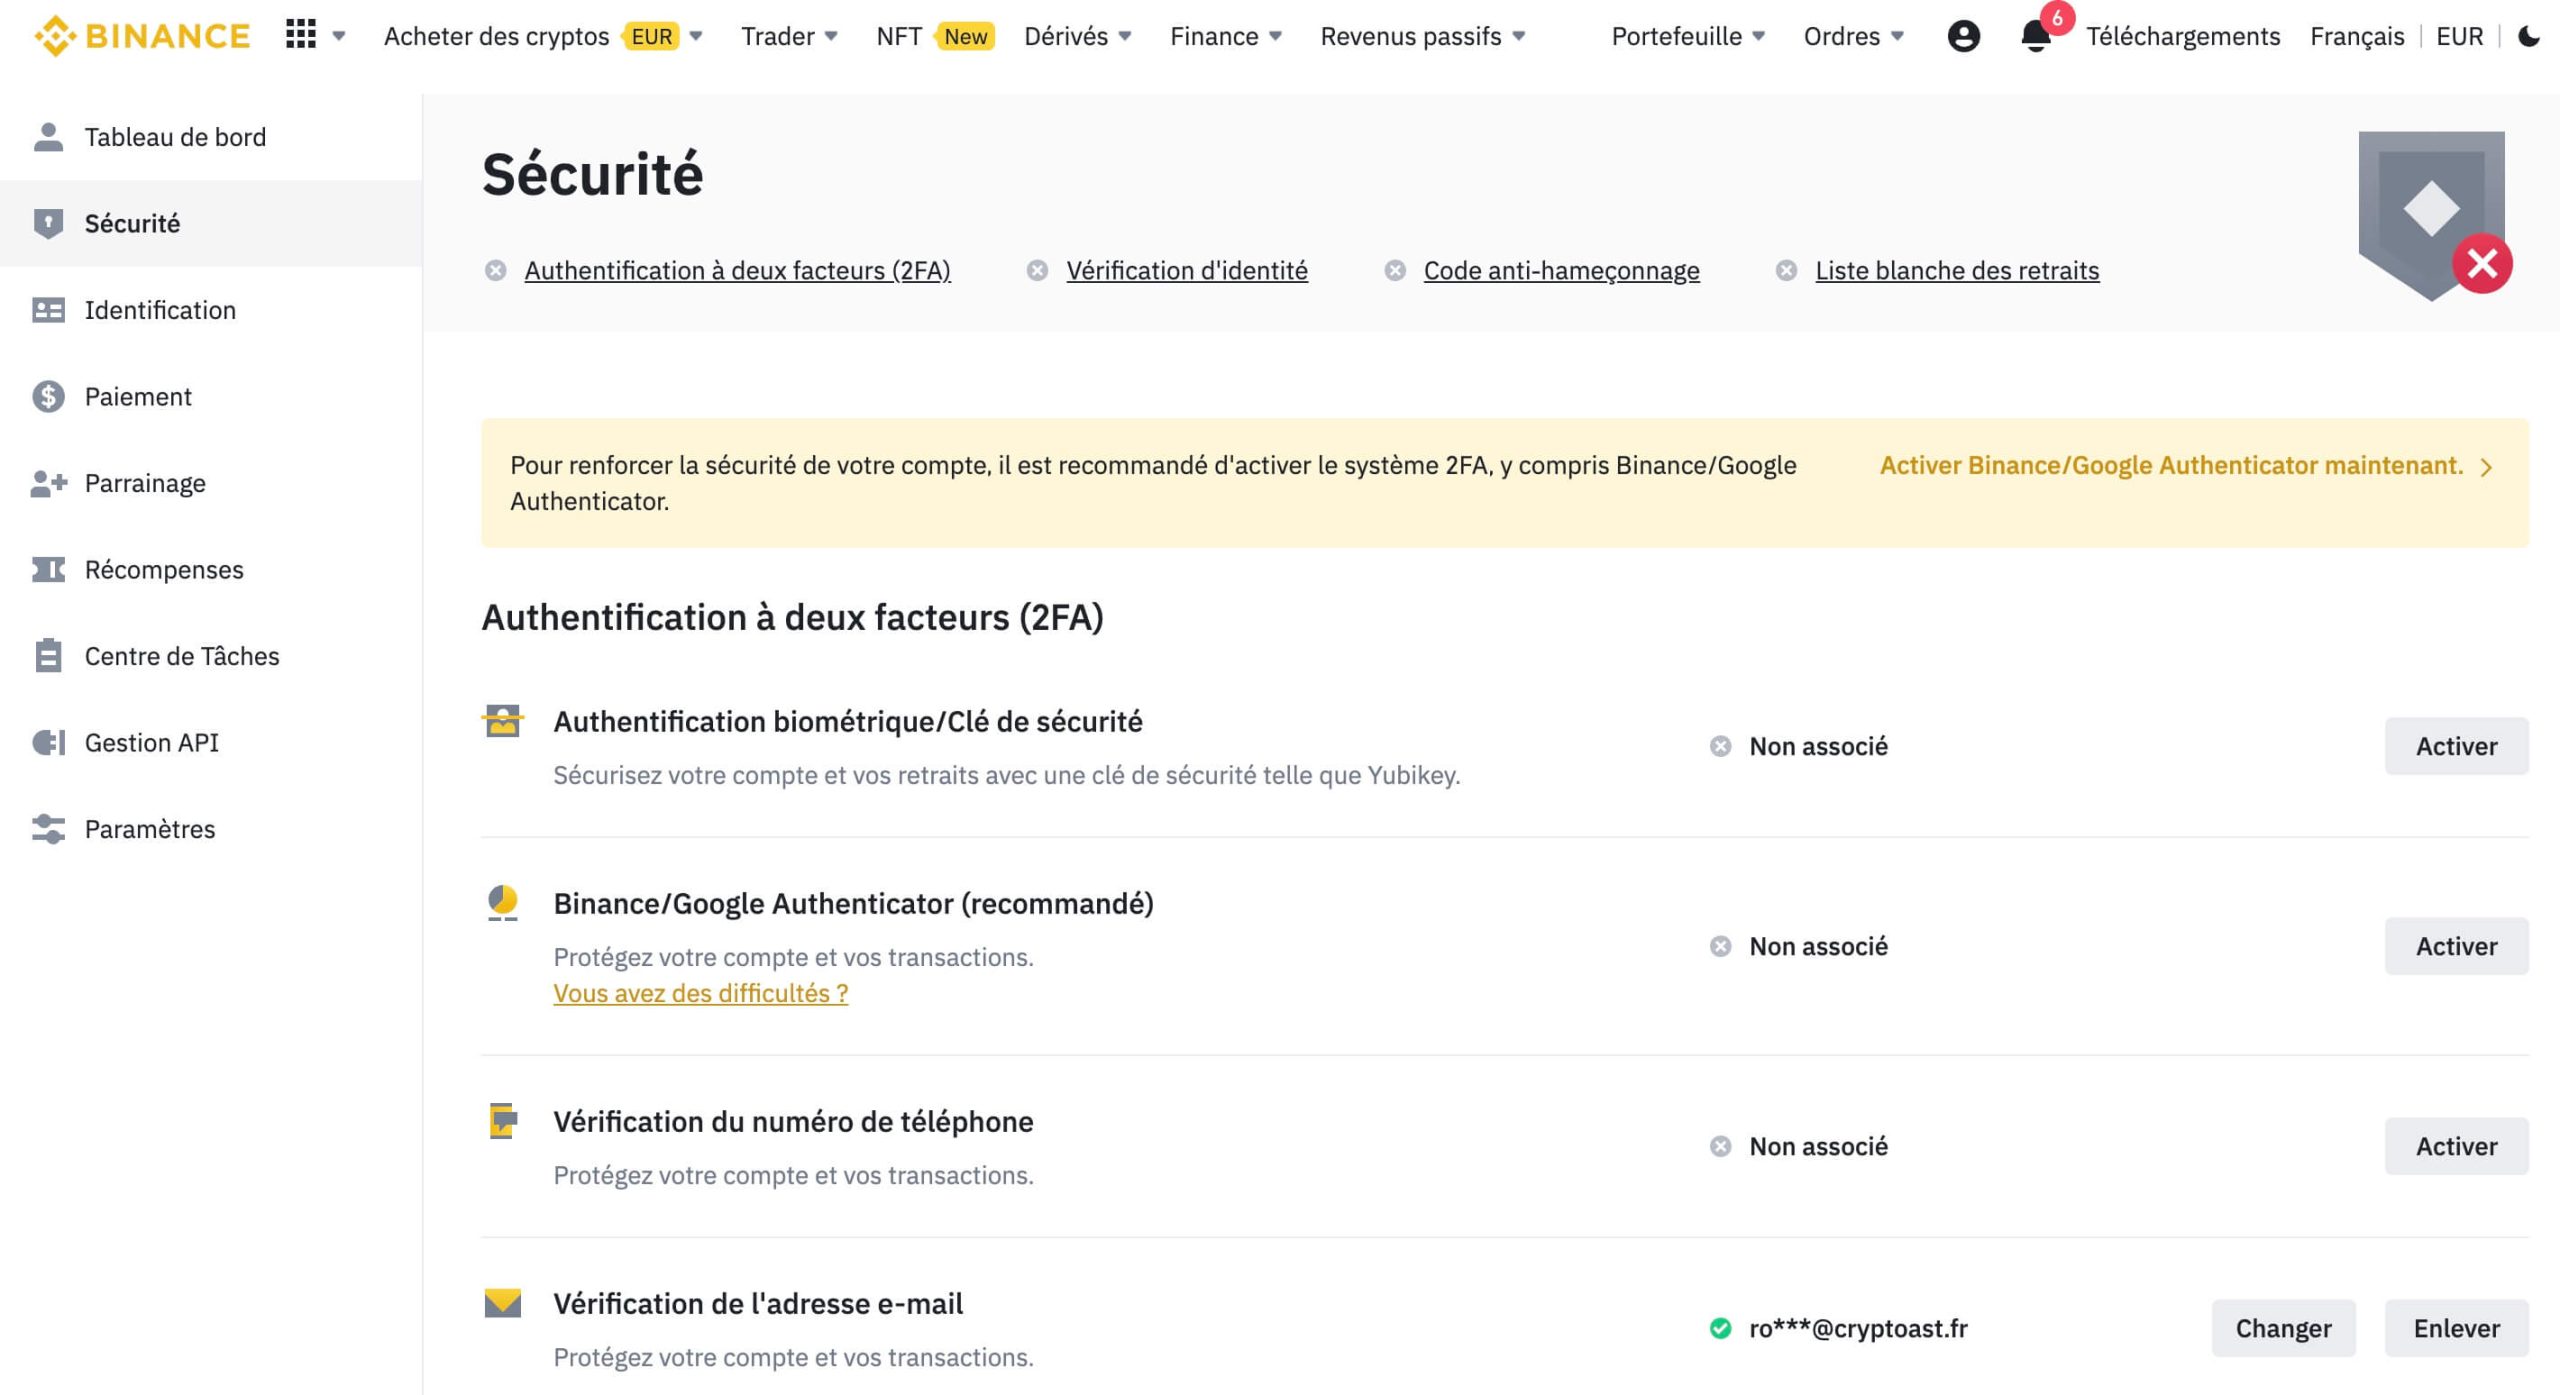The width and height of the screenshot is (2560, 1395).
Task: Select the Sécurité shield icon in sidebar
Action: point(47,222)
